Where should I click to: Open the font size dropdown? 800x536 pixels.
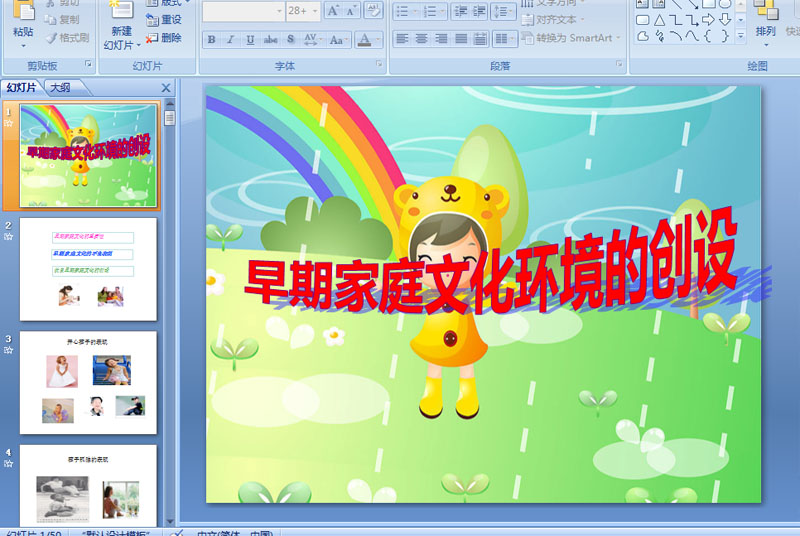pyautogui.click(x=315, y=11)
